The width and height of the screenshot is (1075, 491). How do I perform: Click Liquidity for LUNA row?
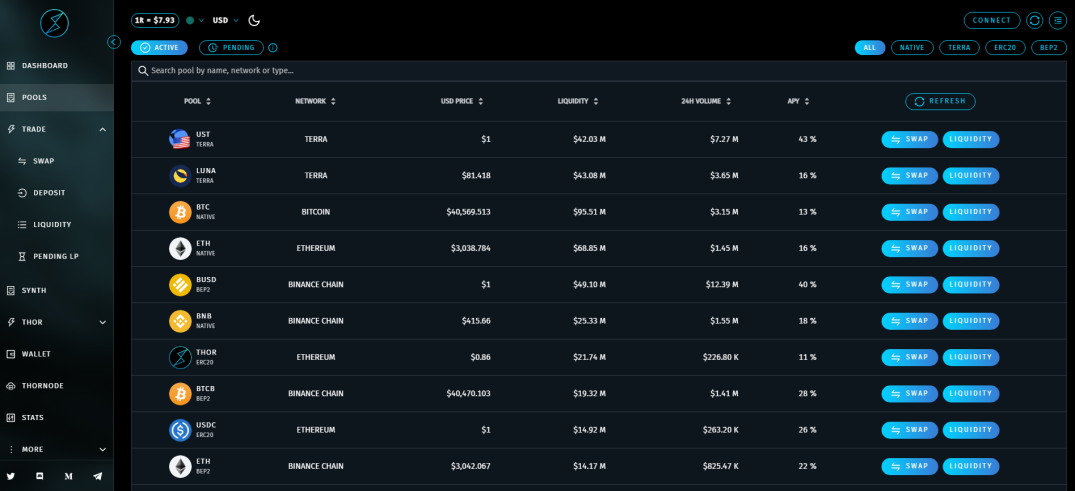tap(971, 176)
